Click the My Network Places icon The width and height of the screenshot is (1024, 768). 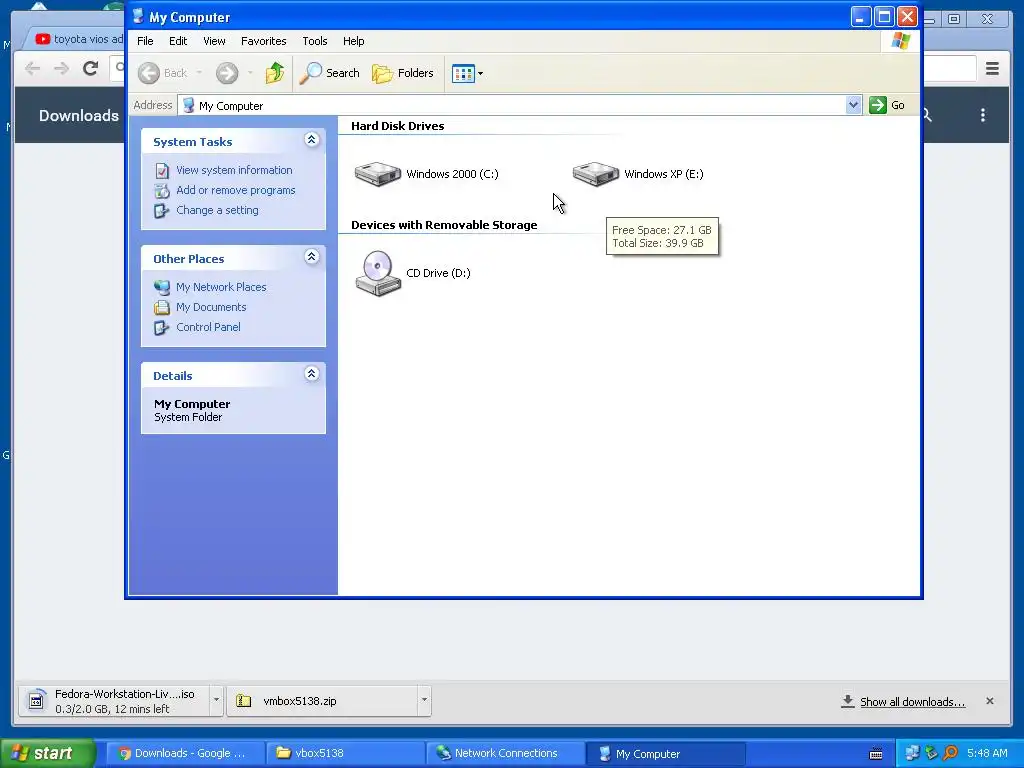coord(162,287)
